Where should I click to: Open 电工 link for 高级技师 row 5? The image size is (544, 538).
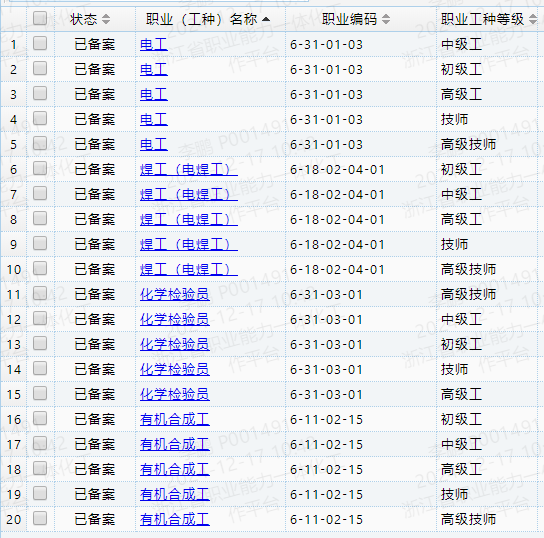coord(154,145)
